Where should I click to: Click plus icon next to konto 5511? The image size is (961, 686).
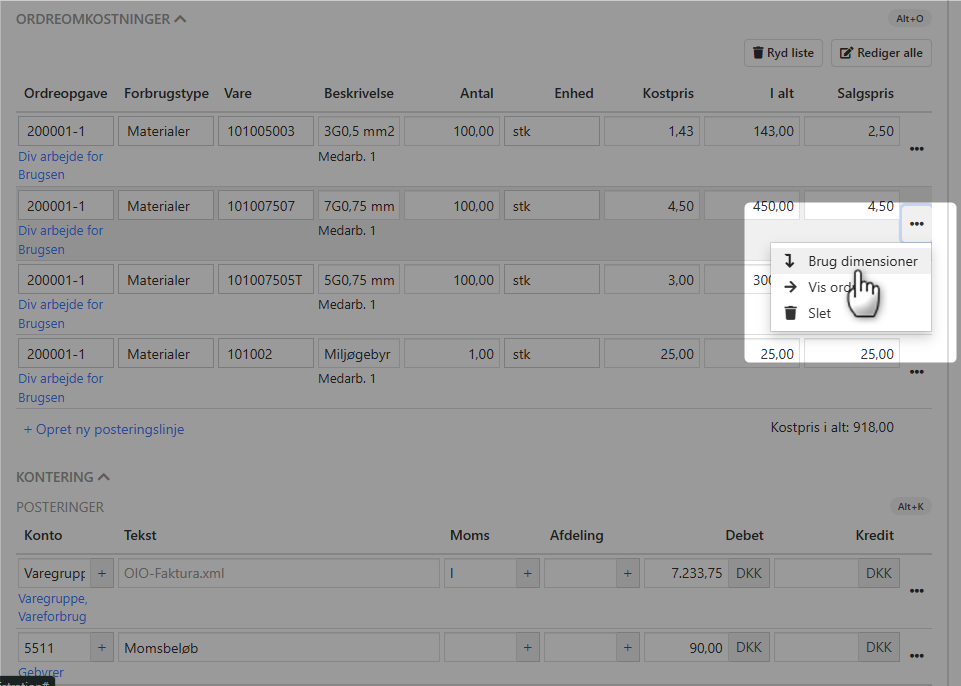[x=102, y=648]
